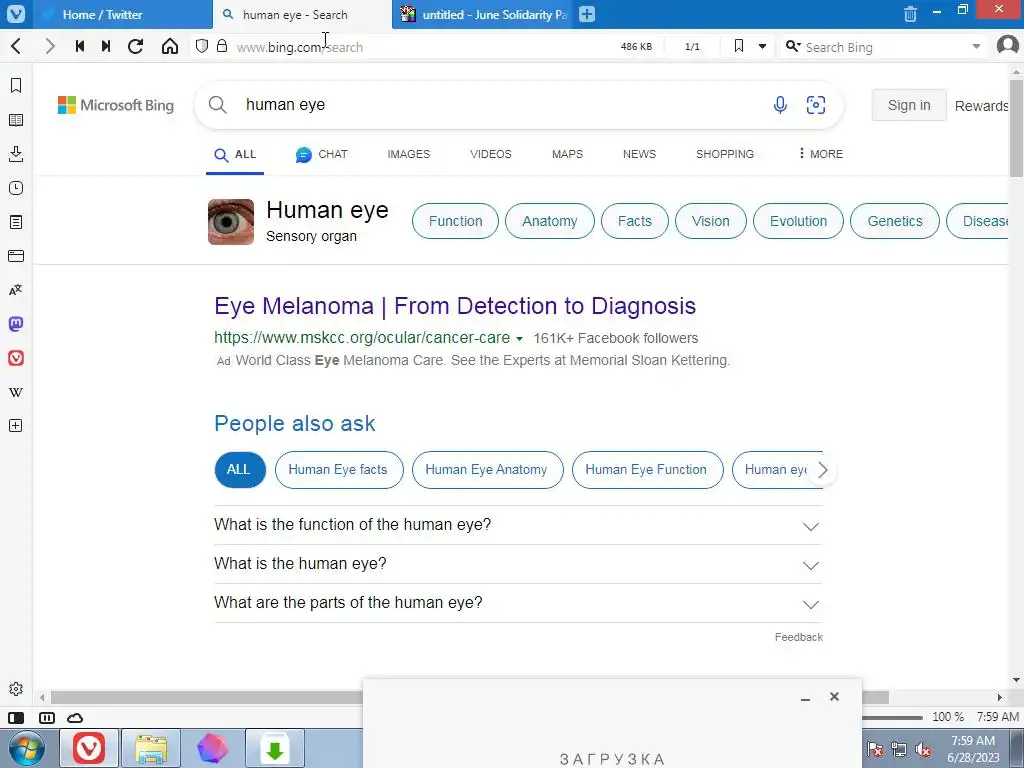The height and width of the screenshot is (768, 1024).
Task: Open Vivaldi web panel in sidebar
Action: (x=16, y=358)
